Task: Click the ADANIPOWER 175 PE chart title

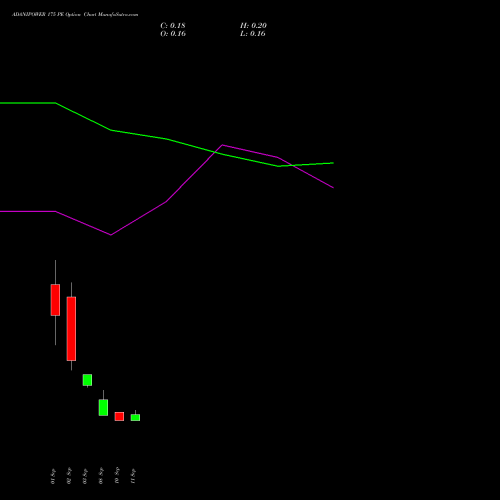Action: click(75, 15)
